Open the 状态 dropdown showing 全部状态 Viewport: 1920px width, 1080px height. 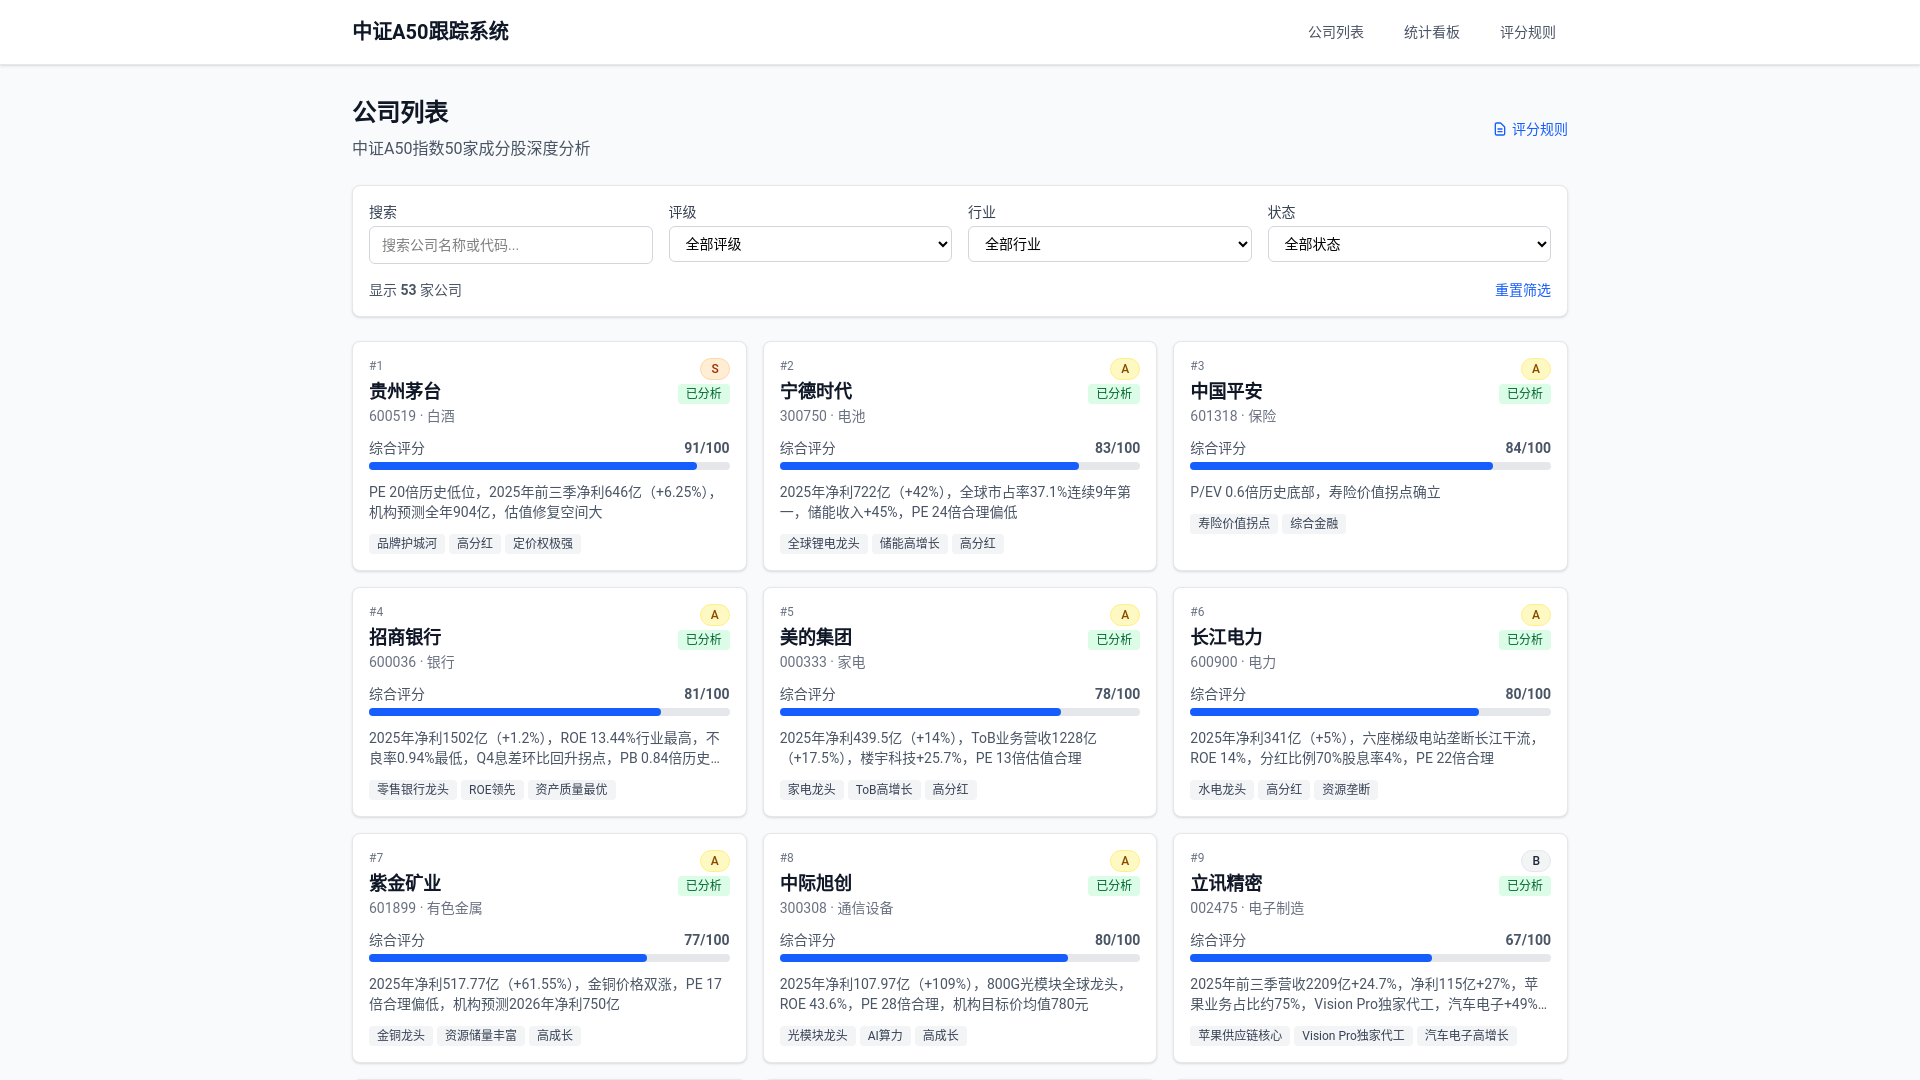point(1409,244)
